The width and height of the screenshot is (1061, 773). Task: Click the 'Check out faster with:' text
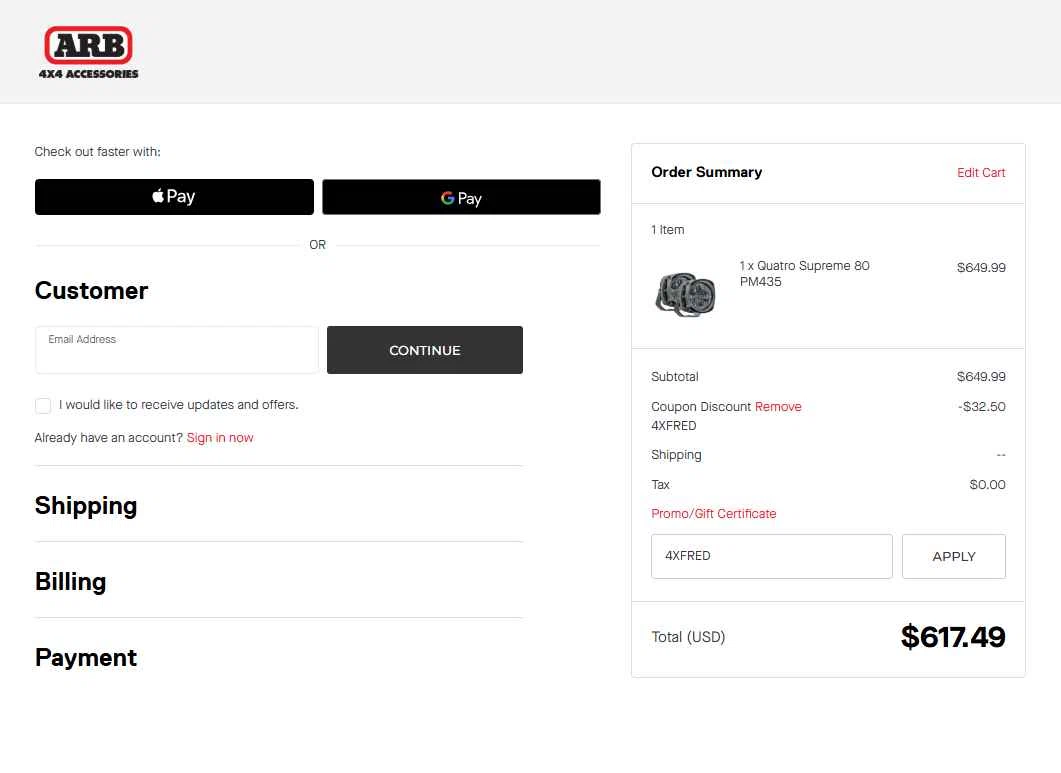(97, 152)
